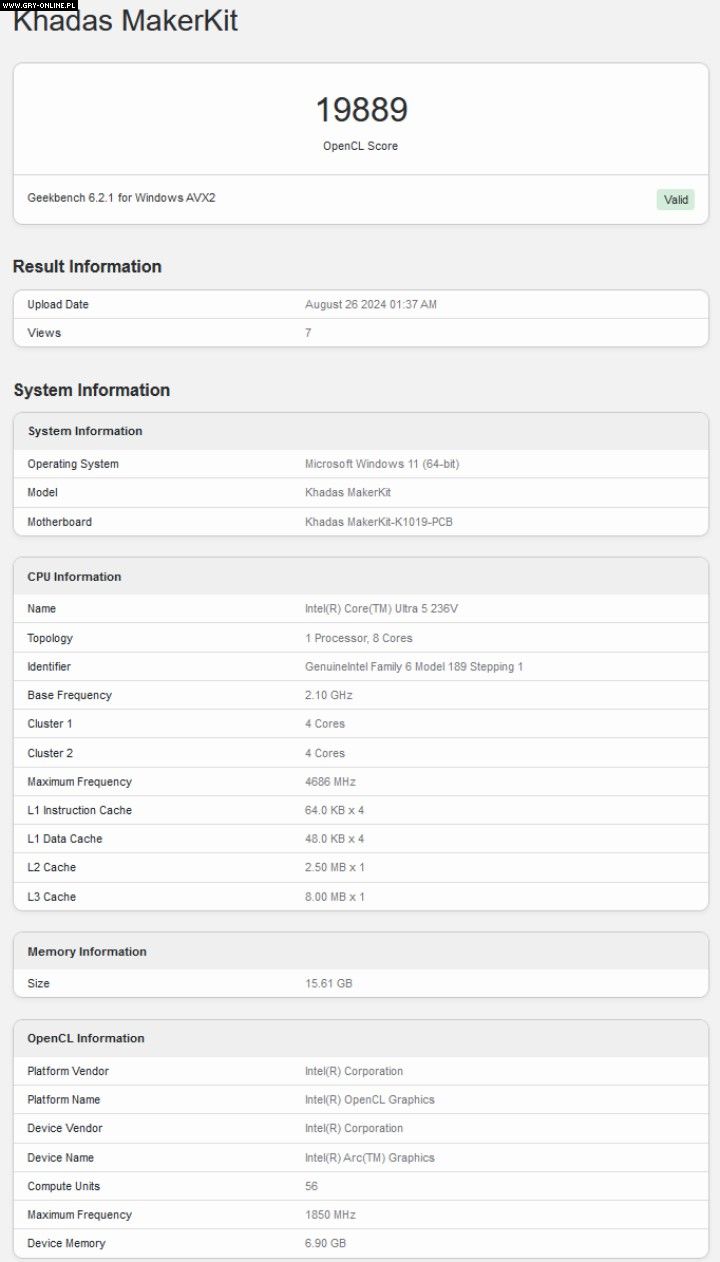Click the 19889 OpenCL score number
This screenshot has height=1262, width=720.
[361, 110]
